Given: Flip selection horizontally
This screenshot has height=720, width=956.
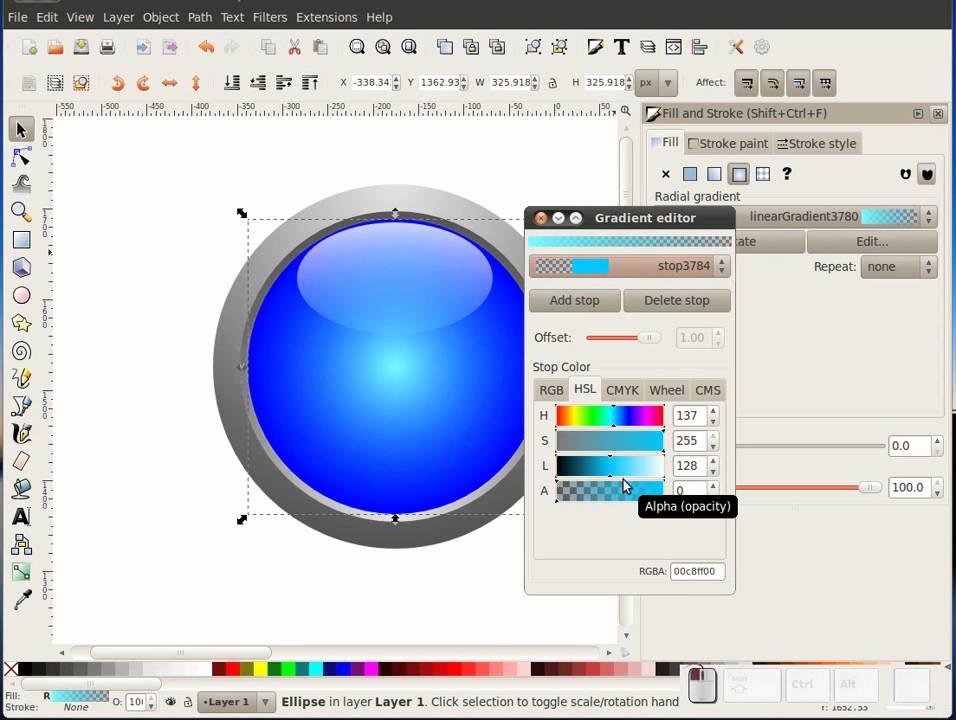Looking at the screenshot, I should tap(169, 83).
